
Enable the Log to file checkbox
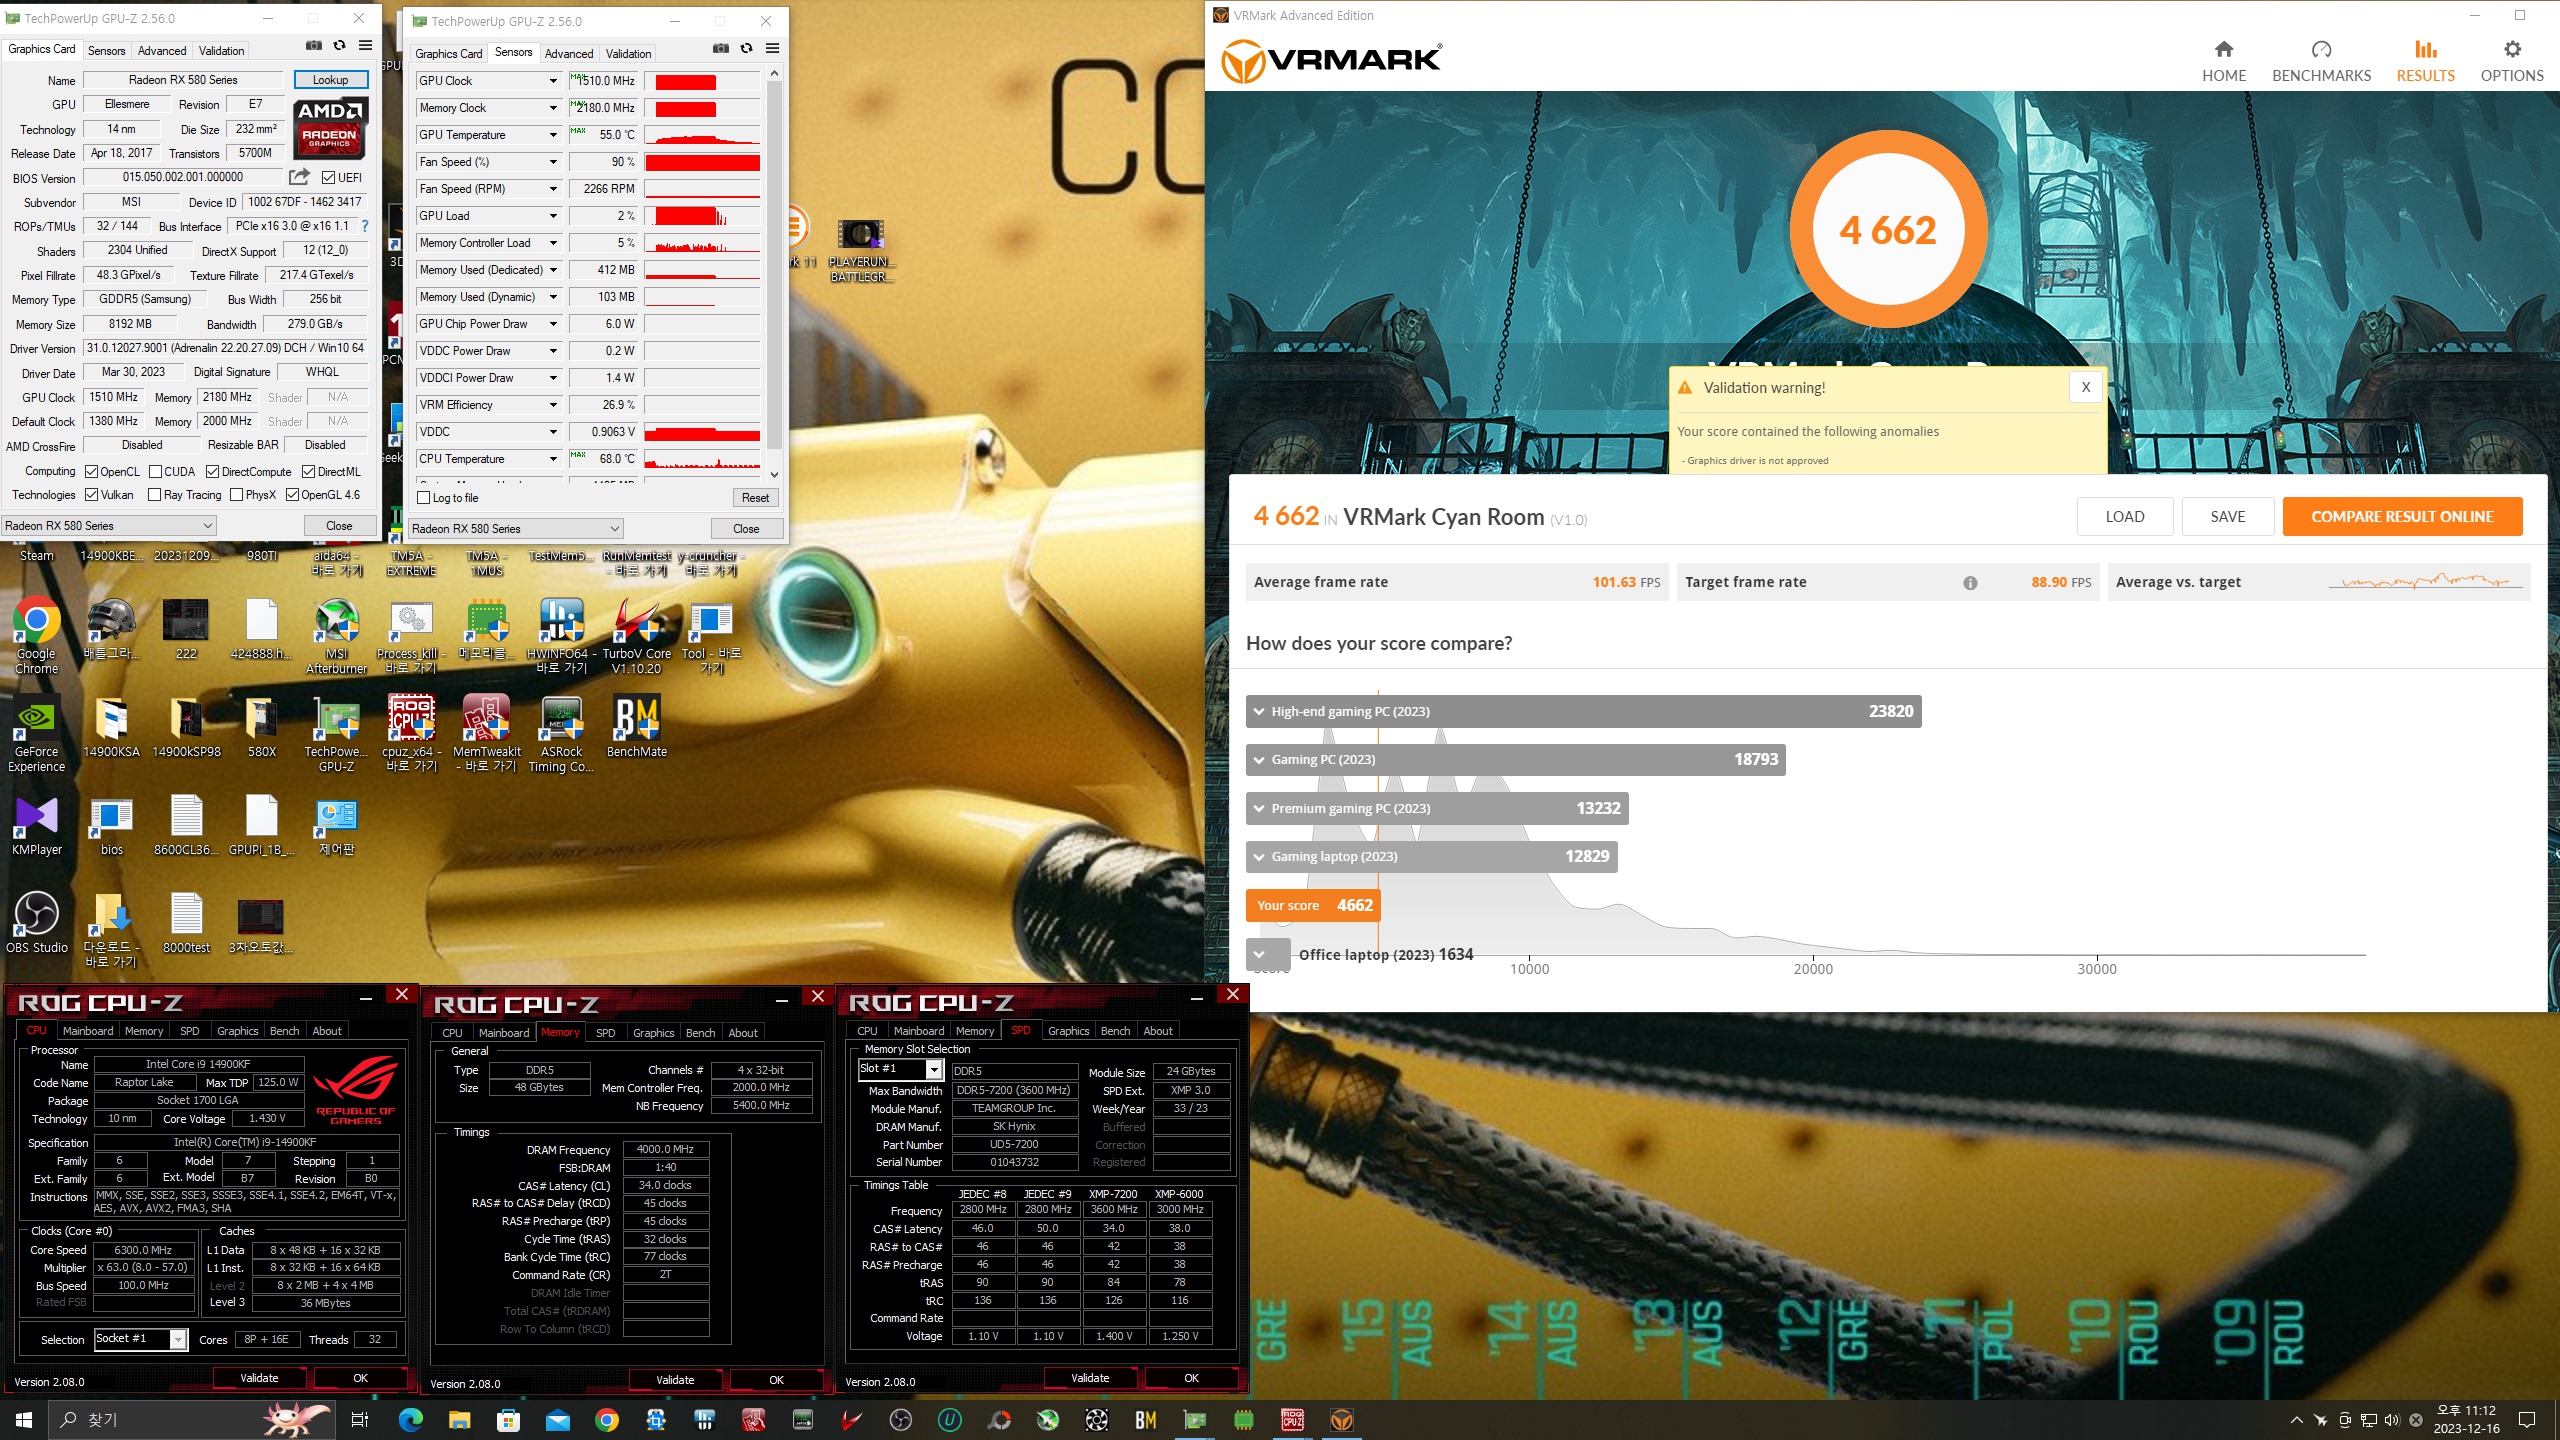coord(424,498)
